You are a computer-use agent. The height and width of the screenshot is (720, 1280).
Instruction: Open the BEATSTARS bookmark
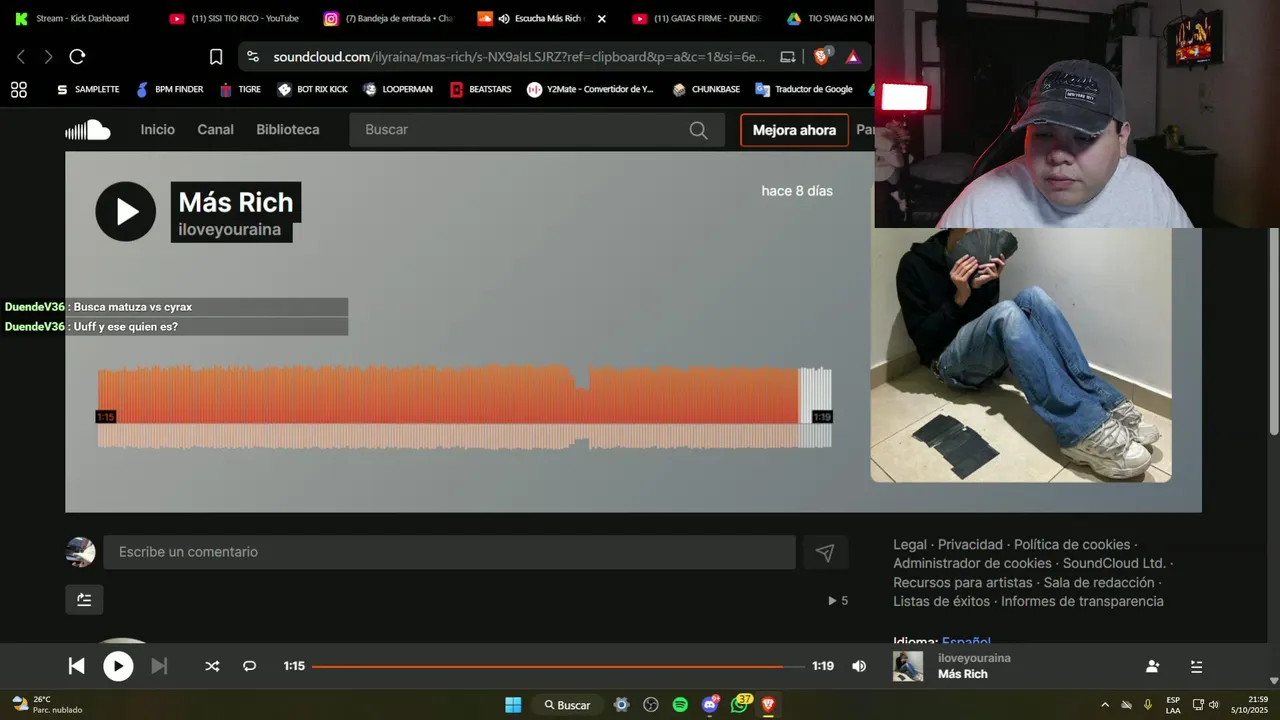tap(480, 89)
